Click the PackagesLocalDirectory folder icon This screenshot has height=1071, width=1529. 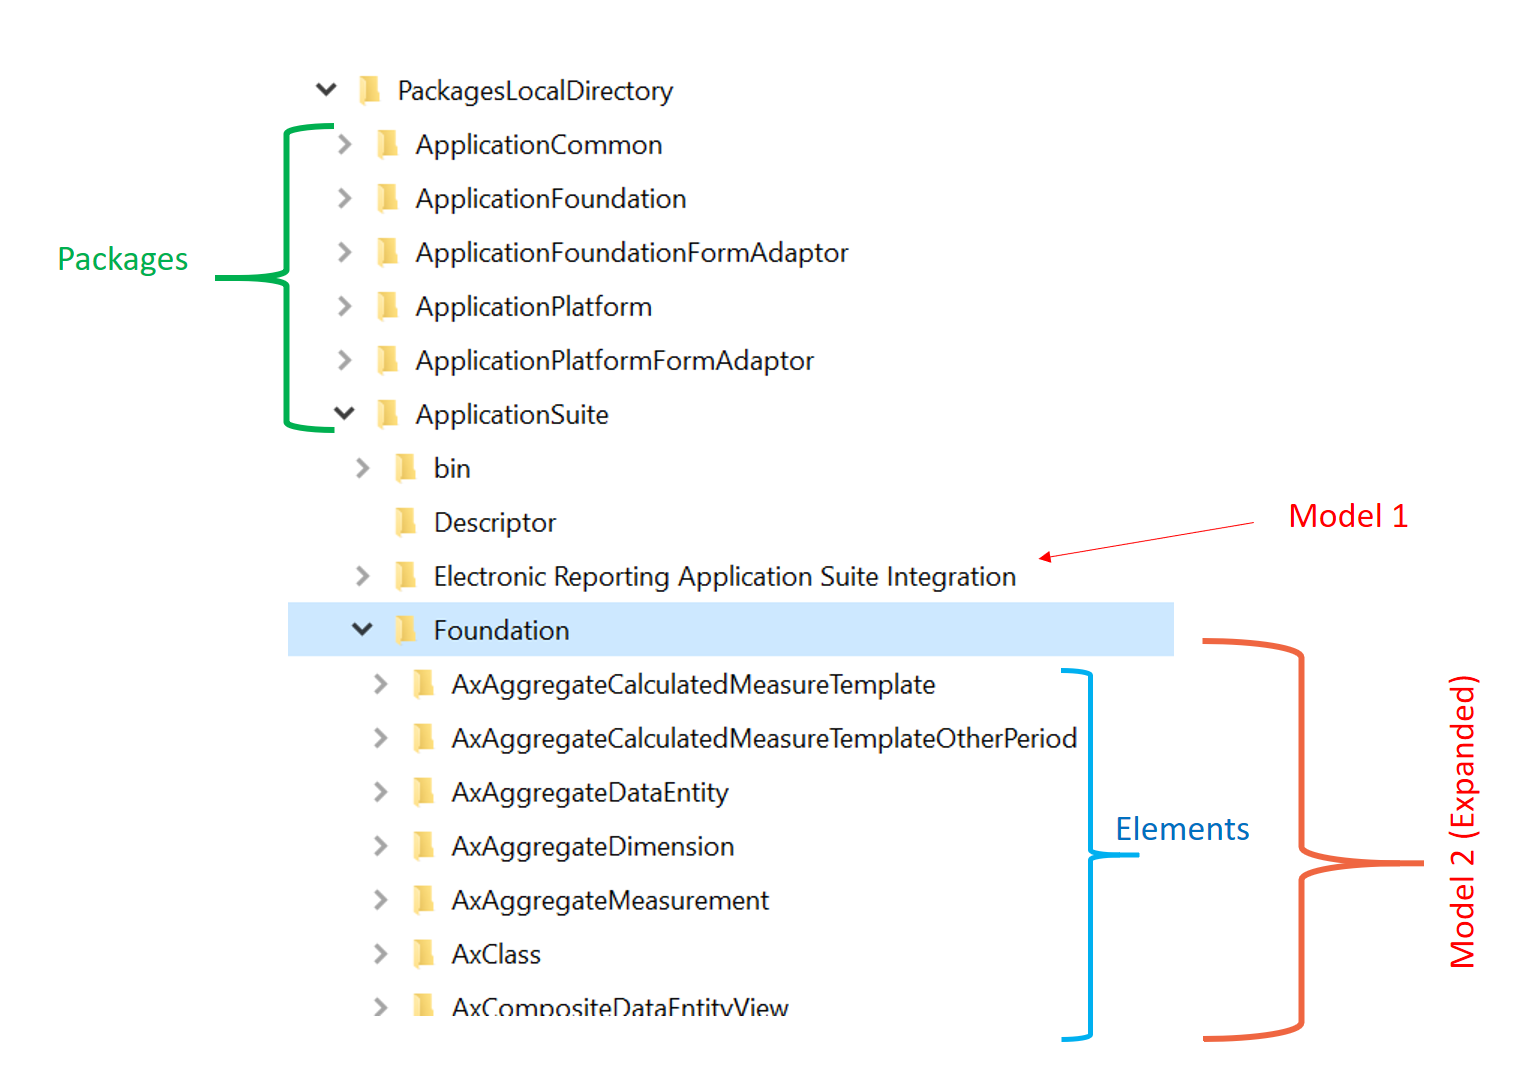370,90
